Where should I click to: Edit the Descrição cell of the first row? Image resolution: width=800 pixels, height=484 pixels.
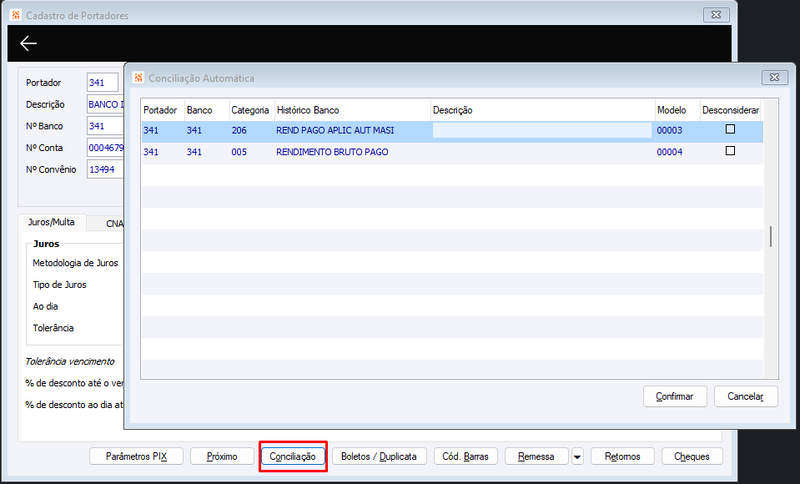pyautogui.click(x=542, y=131)
